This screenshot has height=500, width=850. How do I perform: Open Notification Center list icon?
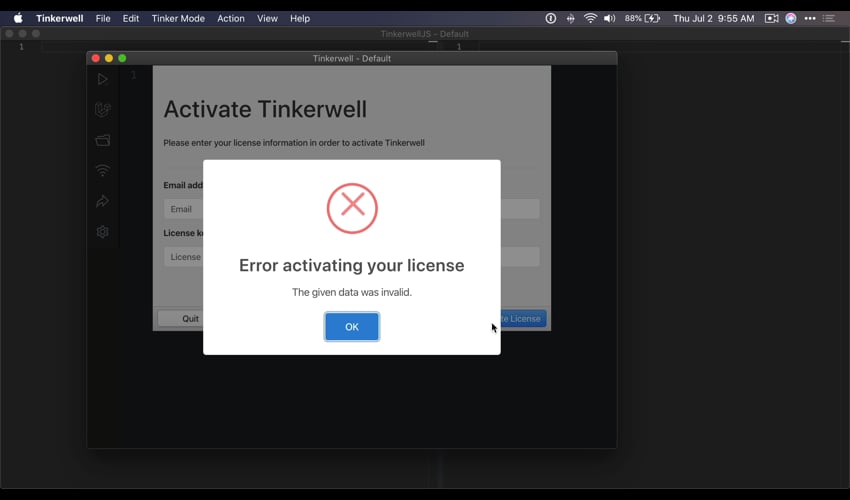pos(828,18)
